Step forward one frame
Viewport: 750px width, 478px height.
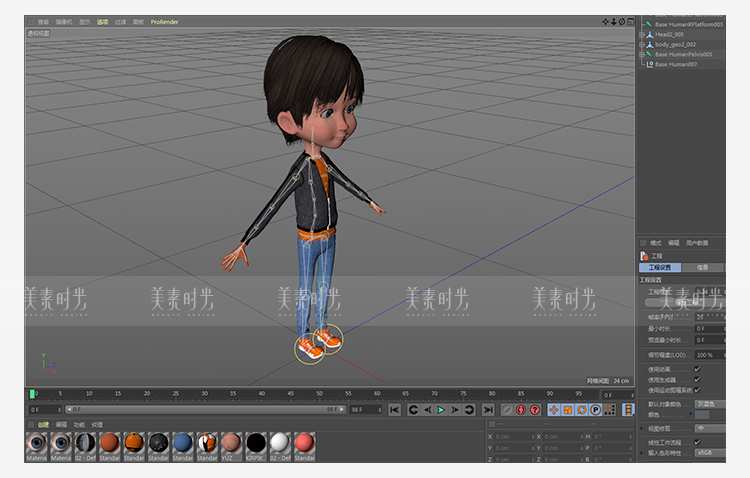[x=455, y=410]
